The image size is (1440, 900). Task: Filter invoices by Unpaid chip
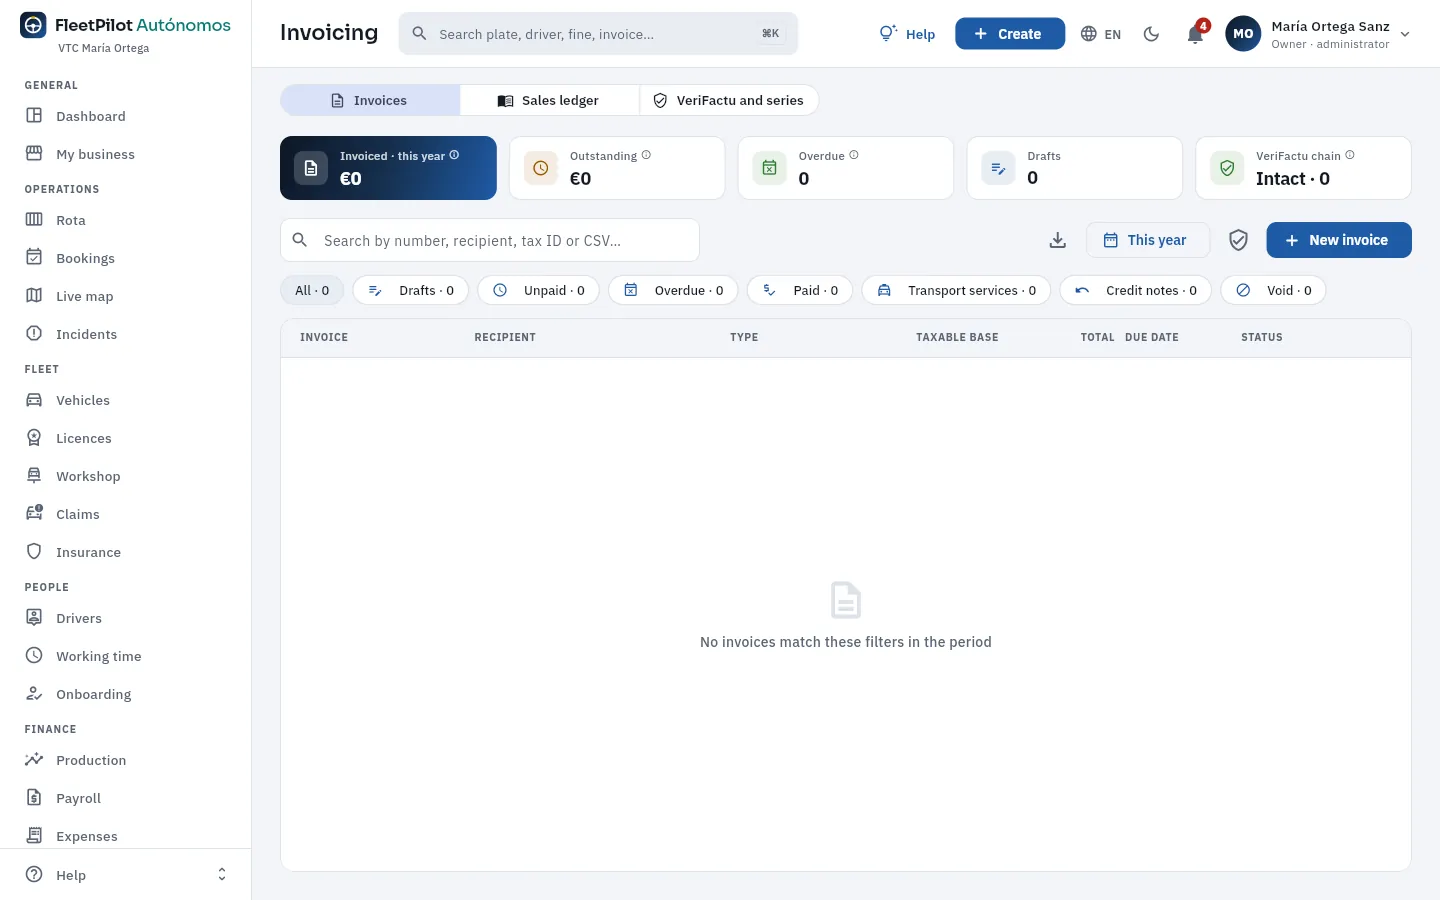[x=539, y=290]
